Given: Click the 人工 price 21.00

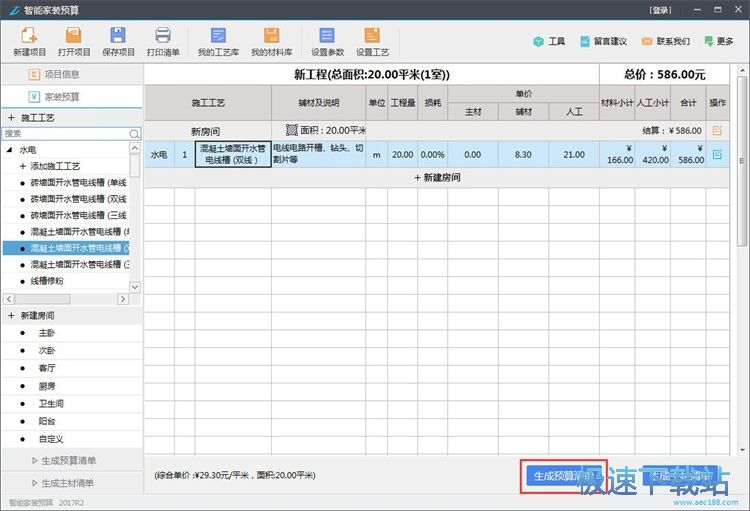Looking at the screenshot, I should click(x=574, y=155).
